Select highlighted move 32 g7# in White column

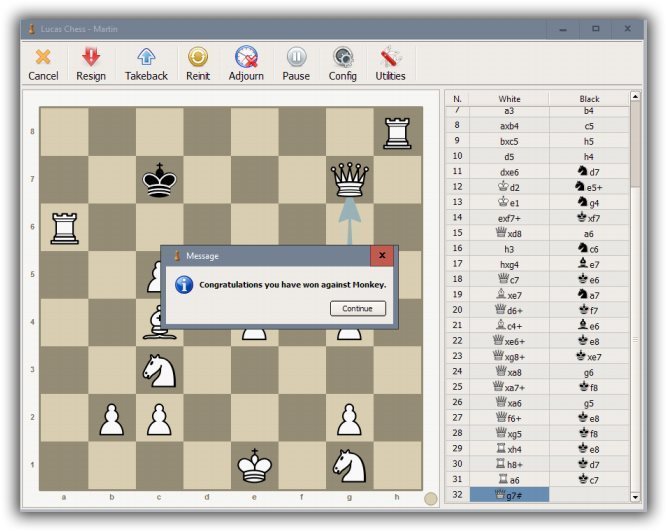[x=509, y=495]
